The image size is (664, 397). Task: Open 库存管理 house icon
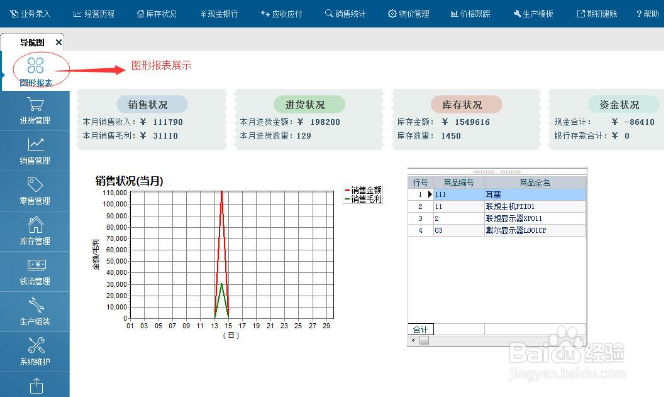[36, 225]
